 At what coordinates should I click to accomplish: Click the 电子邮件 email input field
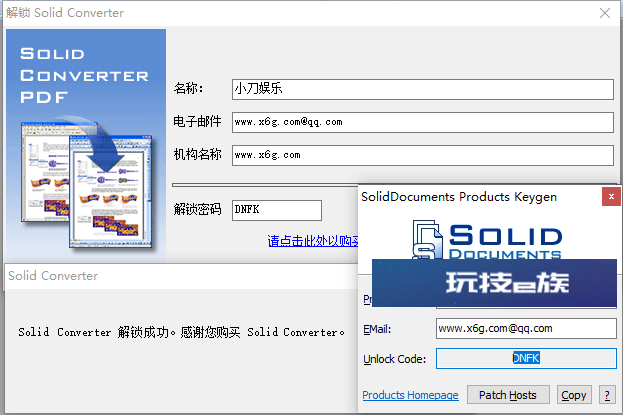pyautogui.click(x=423, y=122)
